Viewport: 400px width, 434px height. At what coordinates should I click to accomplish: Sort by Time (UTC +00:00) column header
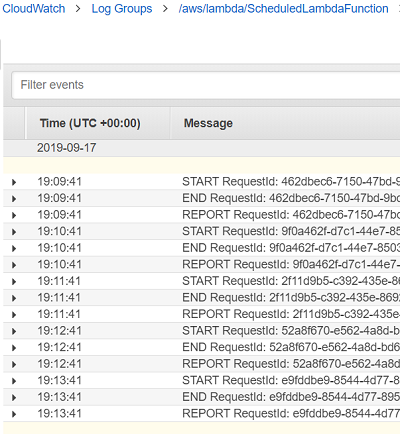pos(90,123)
